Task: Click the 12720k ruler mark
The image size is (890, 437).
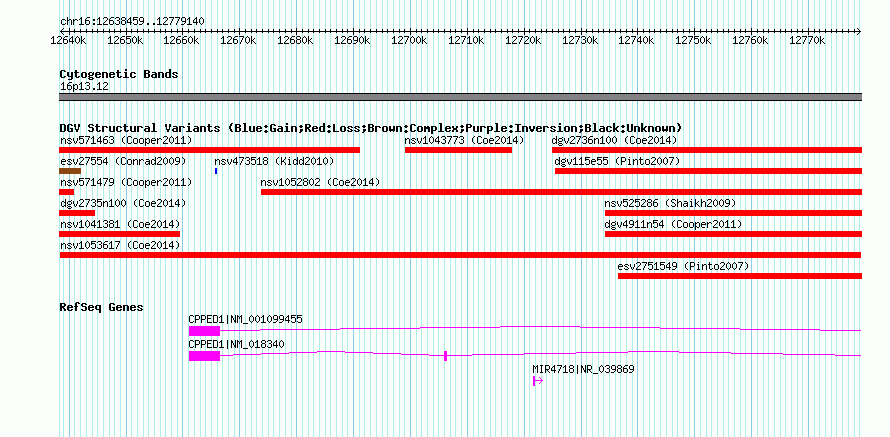Action: [x=523, y=40]
